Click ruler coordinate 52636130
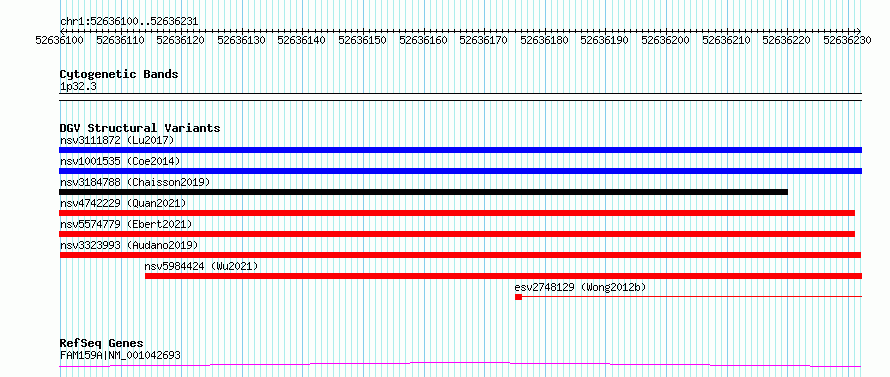The width and height of the screenshot is (890, 377). 242,40
